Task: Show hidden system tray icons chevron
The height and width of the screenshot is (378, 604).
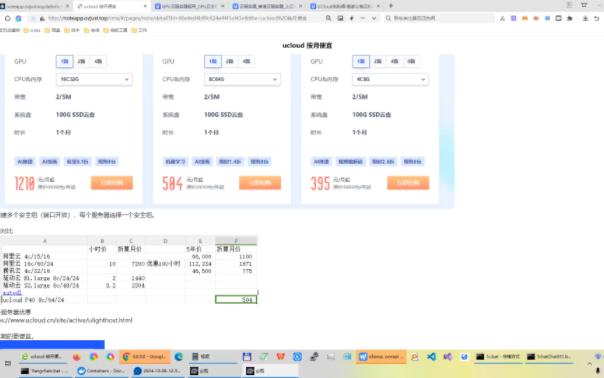Action: pyautogui.click(x=590, y=363)
